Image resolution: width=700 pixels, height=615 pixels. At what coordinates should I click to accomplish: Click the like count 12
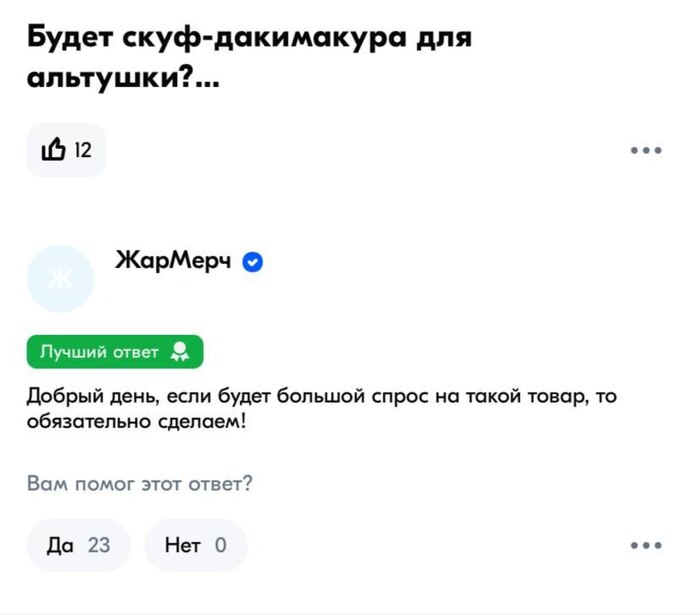pyautogui.click(x=83, y=151)
